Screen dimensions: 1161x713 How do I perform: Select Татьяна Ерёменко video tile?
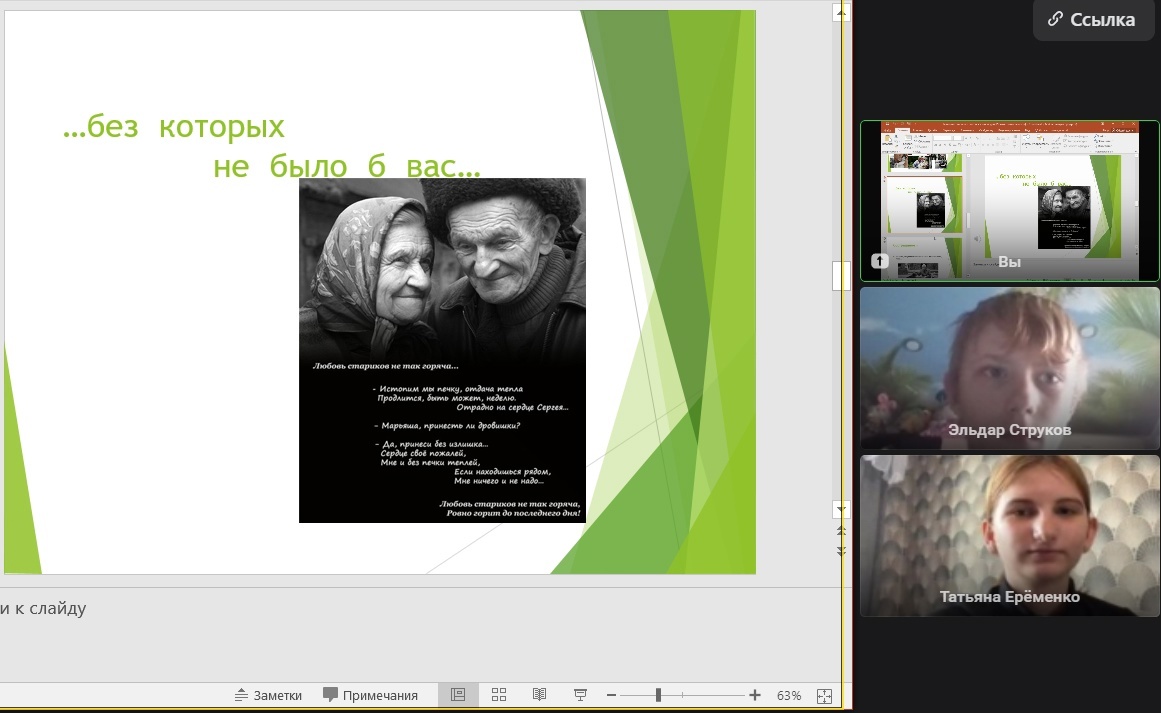[1010, 535]
